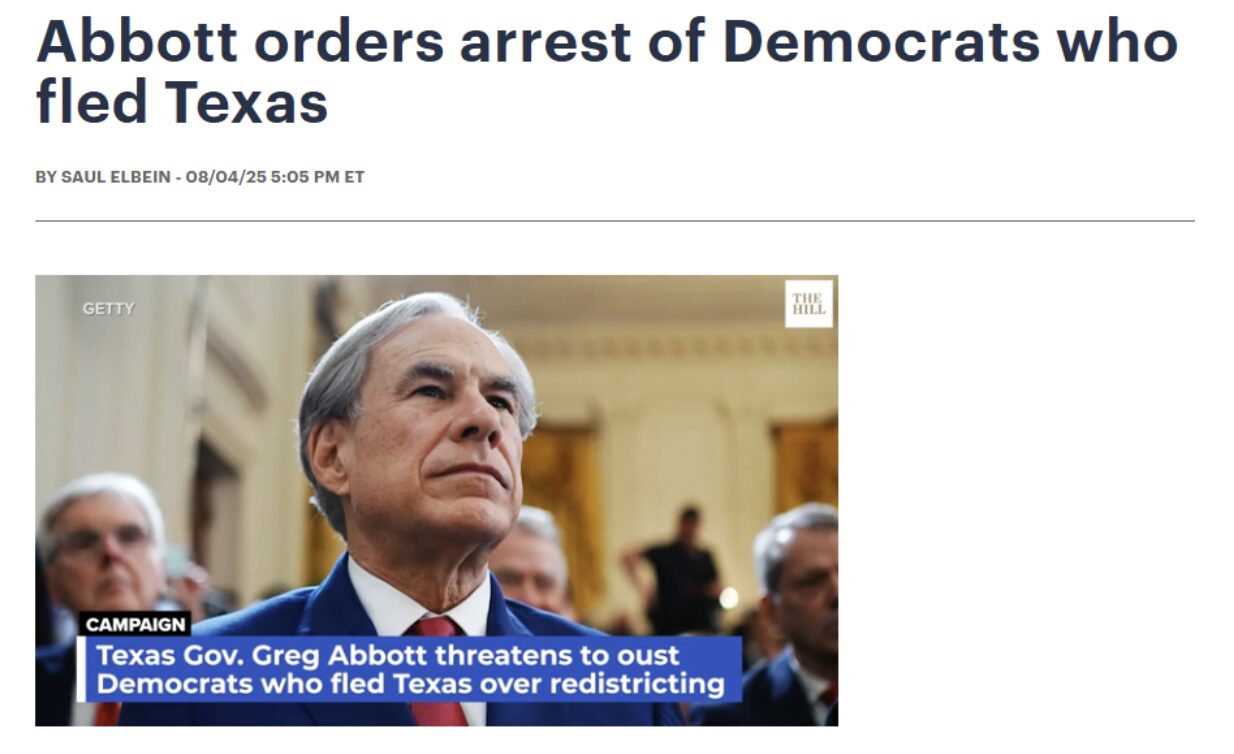Screen dimensions: 1234x754
Task: Click the horizontal divider below the byline
Action: pyautogui.click(x=615, y=220)
